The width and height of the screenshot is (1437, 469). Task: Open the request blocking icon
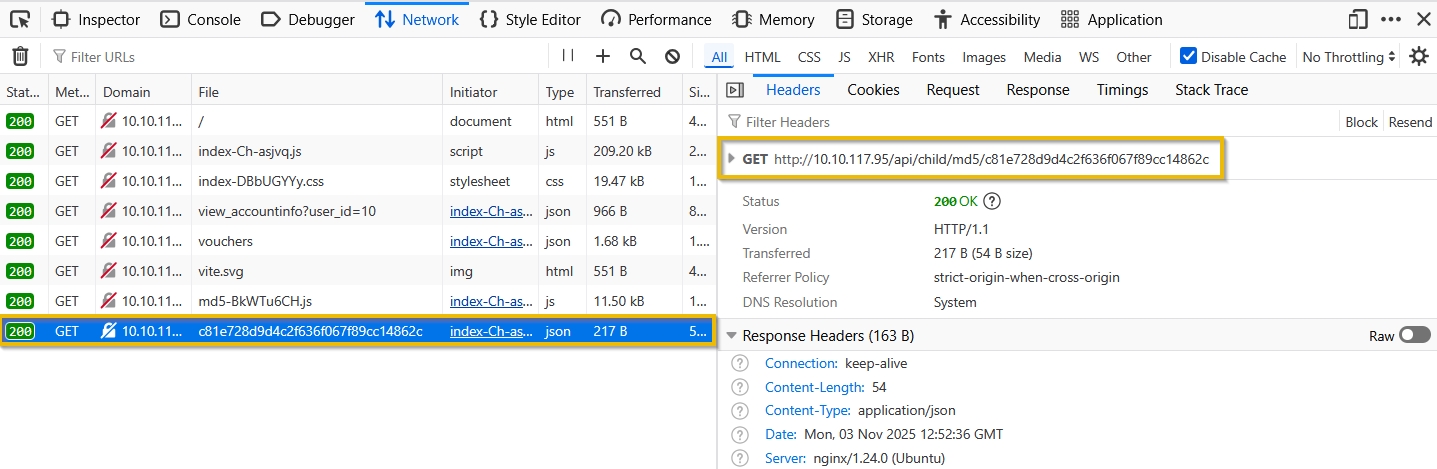point(673,57)
